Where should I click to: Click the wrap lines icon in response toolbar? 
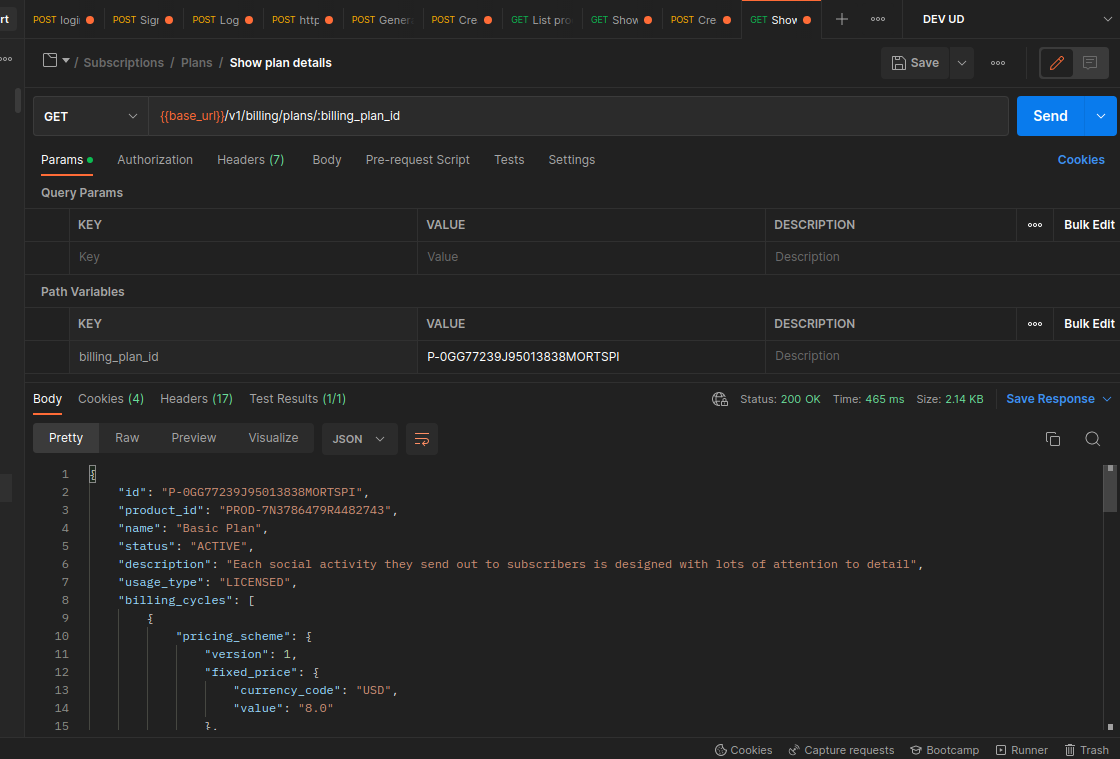point(422,439)
